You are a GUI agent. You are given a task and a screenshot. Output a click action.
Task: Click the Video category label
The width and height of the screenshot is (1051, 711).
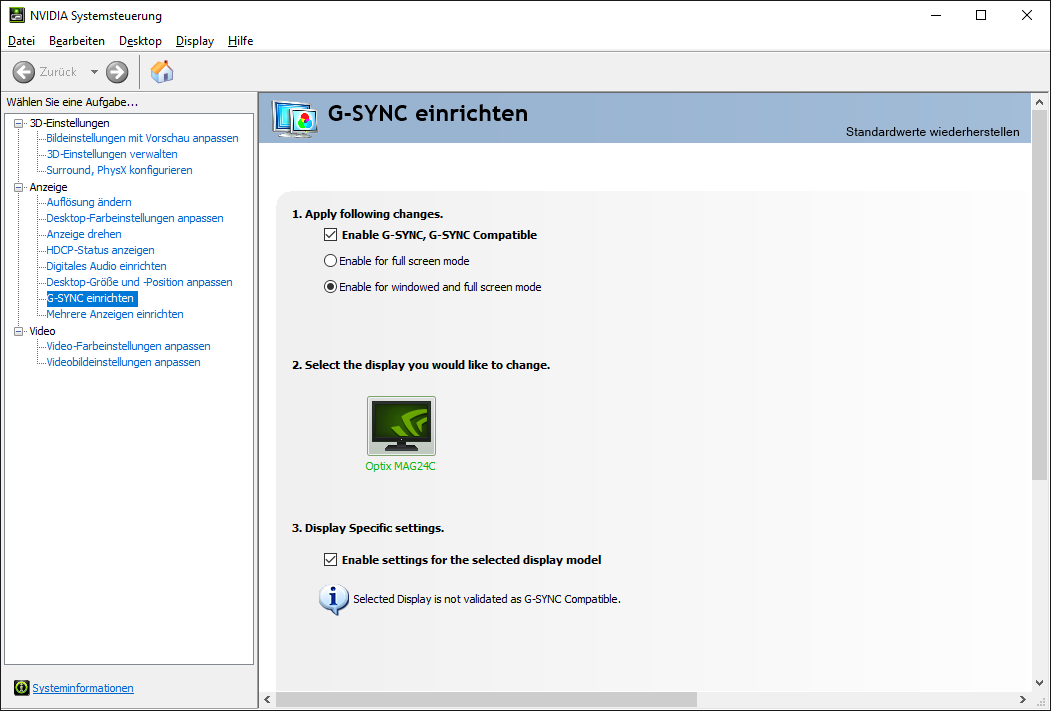click(x=42, y=331)
